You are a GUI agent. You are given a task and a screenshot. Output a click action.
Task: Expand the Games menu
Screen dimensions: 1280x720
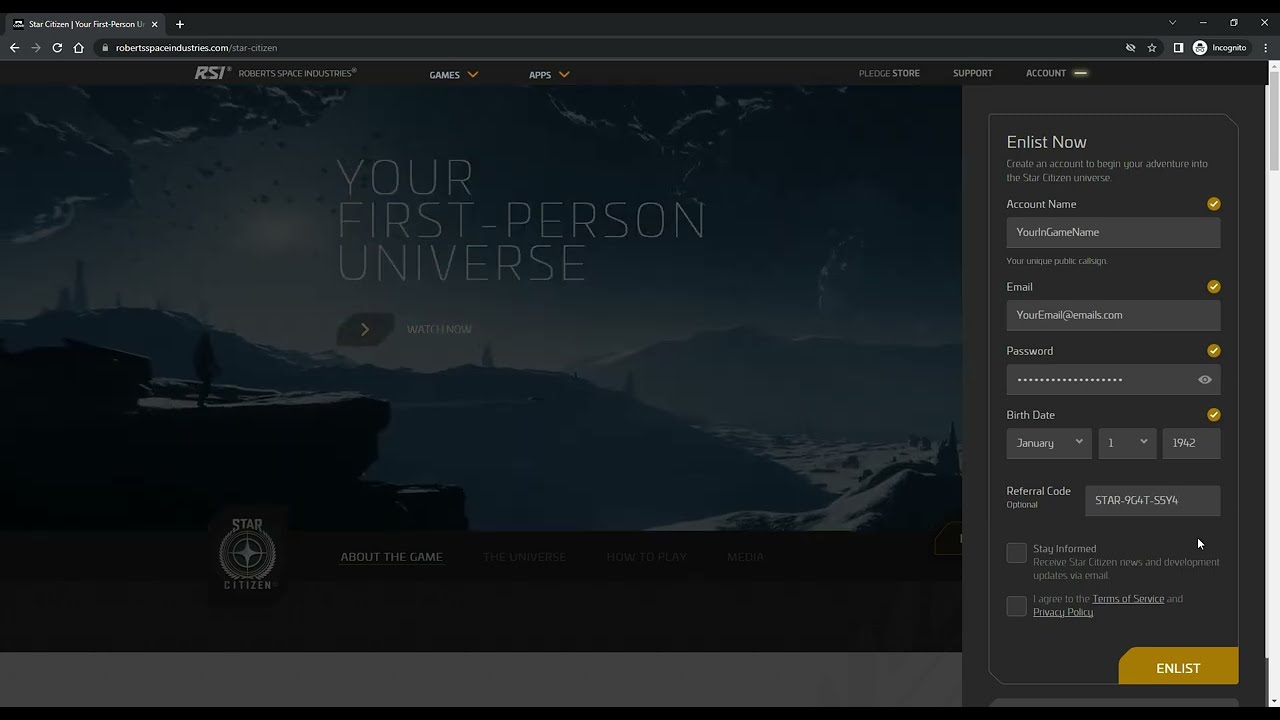tap(454, 74)
